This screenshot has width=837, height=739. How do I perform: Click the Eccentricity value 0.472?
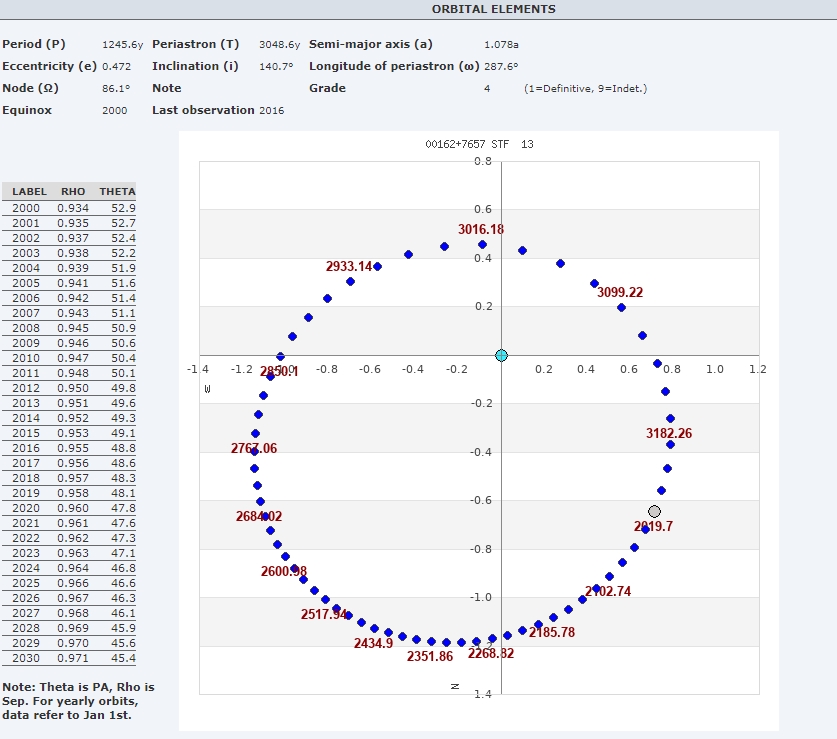117,66
